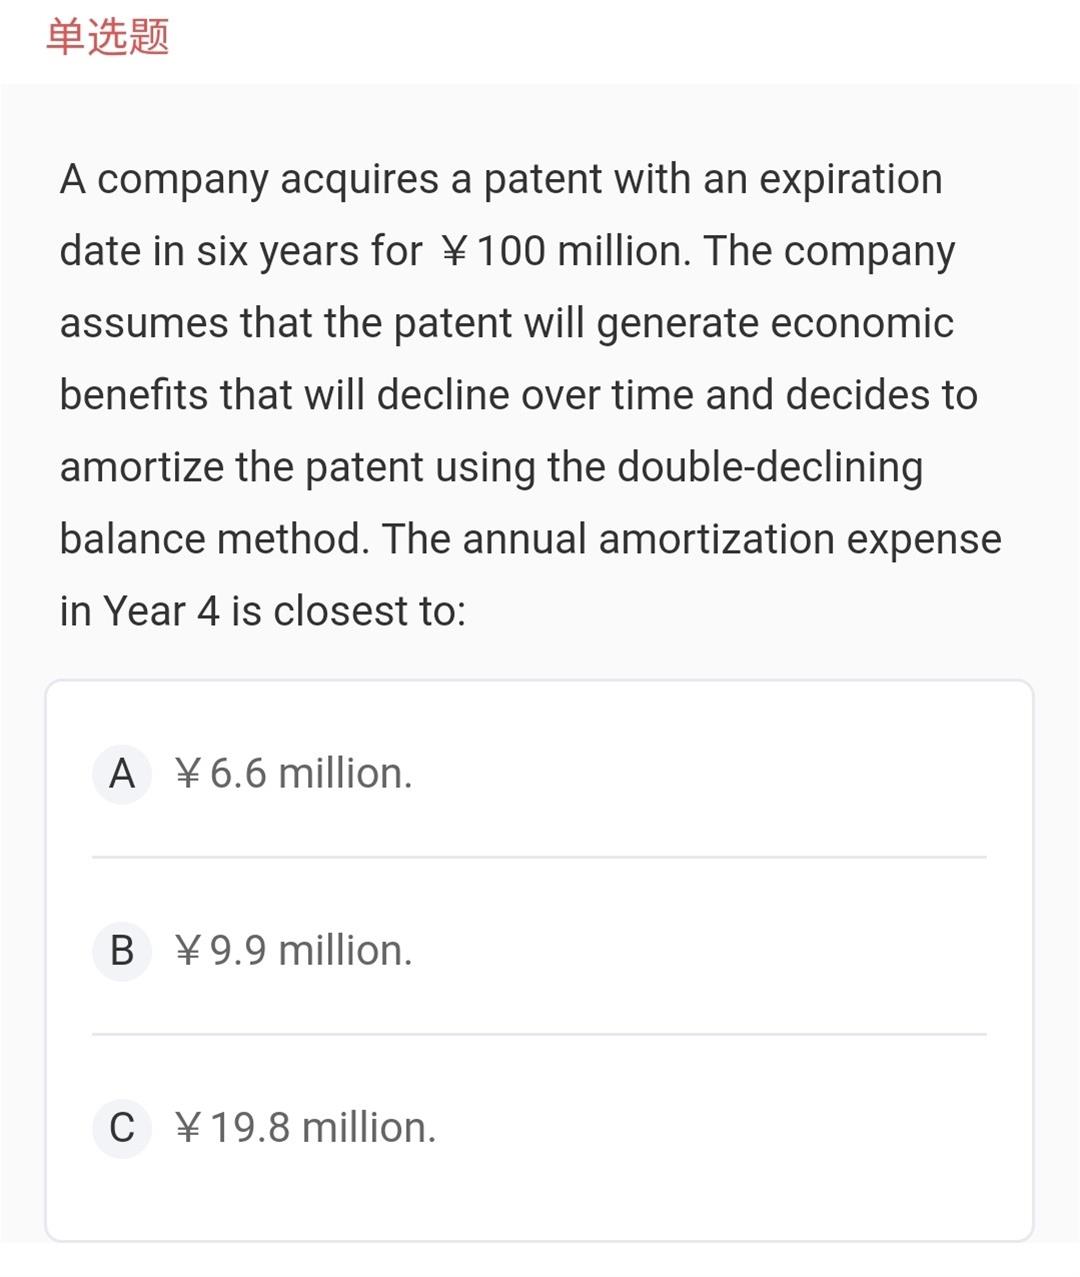Click the 单选题 header label
1080x1277 pixels.
click(x=108, y=37)
